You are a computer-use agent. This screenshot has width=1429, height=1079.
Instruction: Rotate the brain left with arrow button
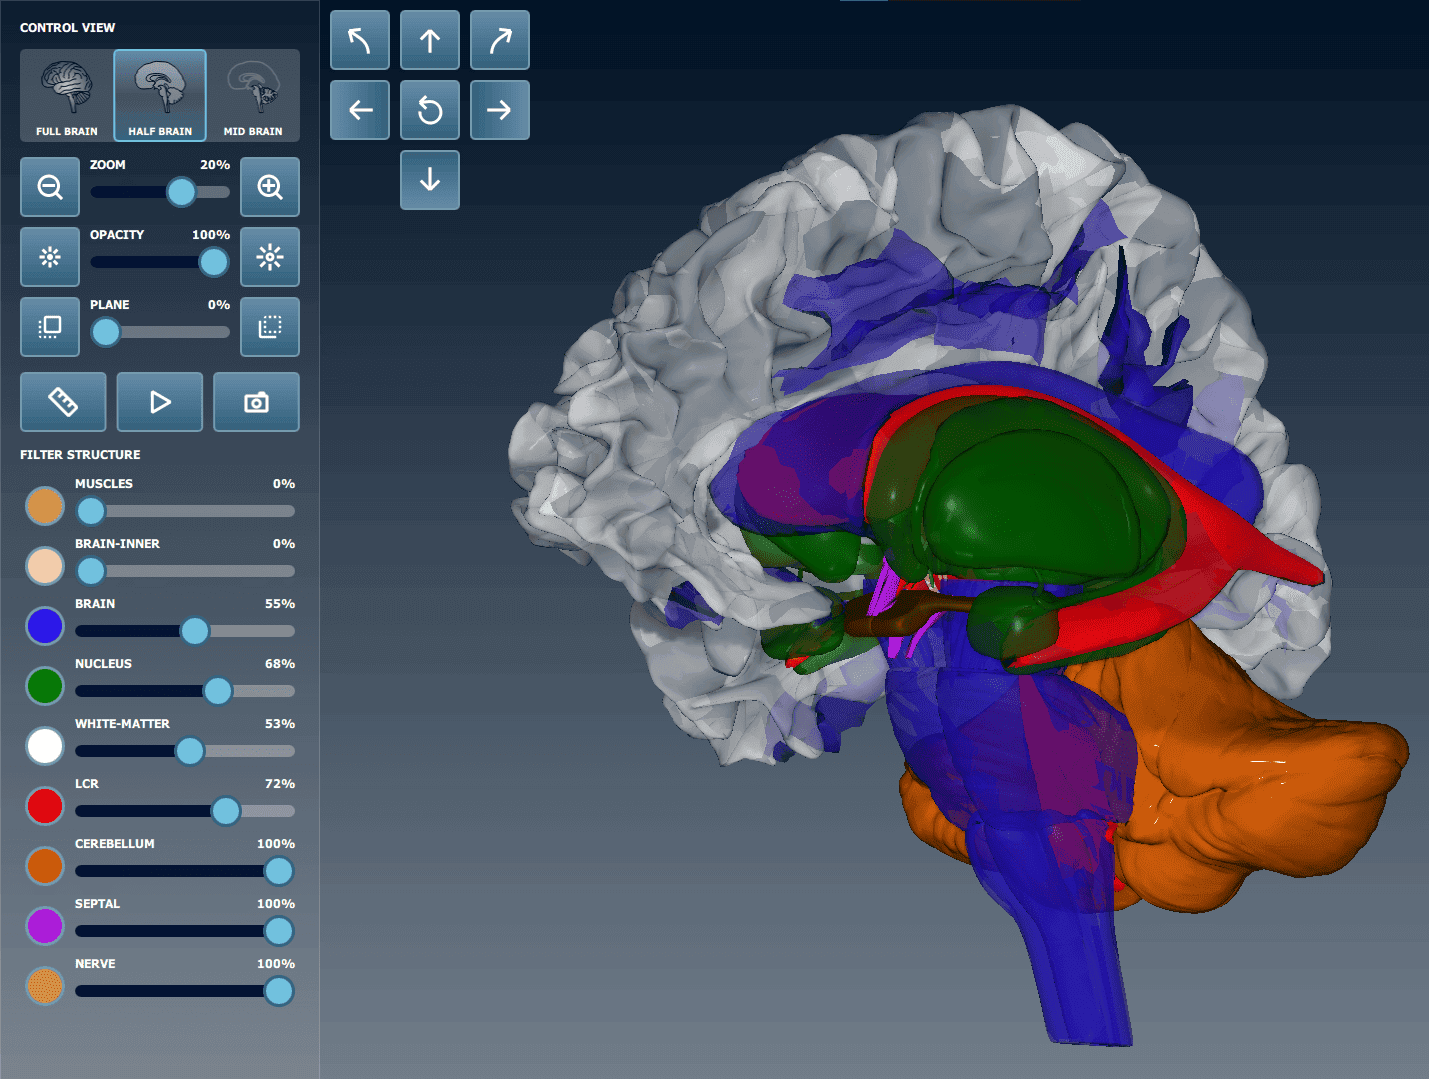(360, 110)
